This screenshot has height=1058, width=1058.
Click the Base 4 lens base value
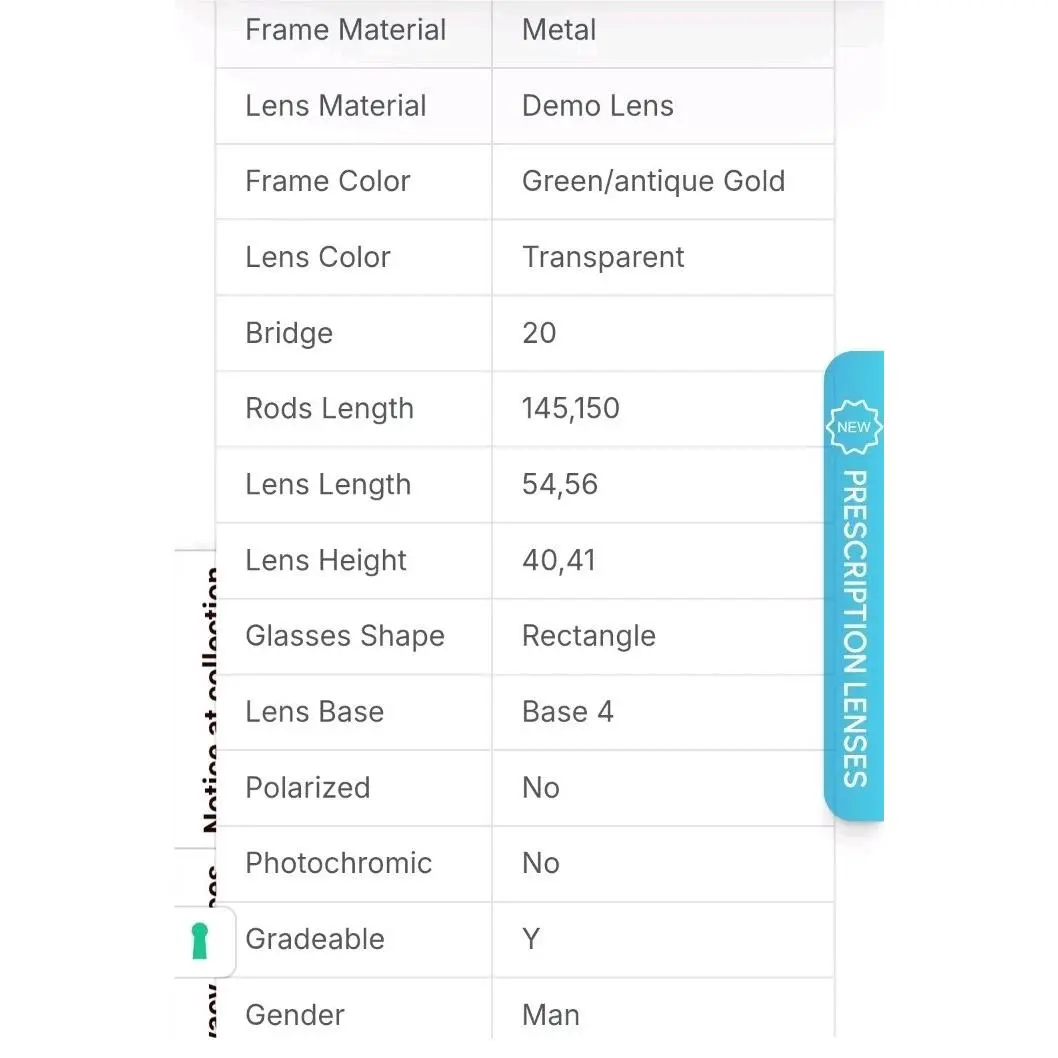coord(567,712)
